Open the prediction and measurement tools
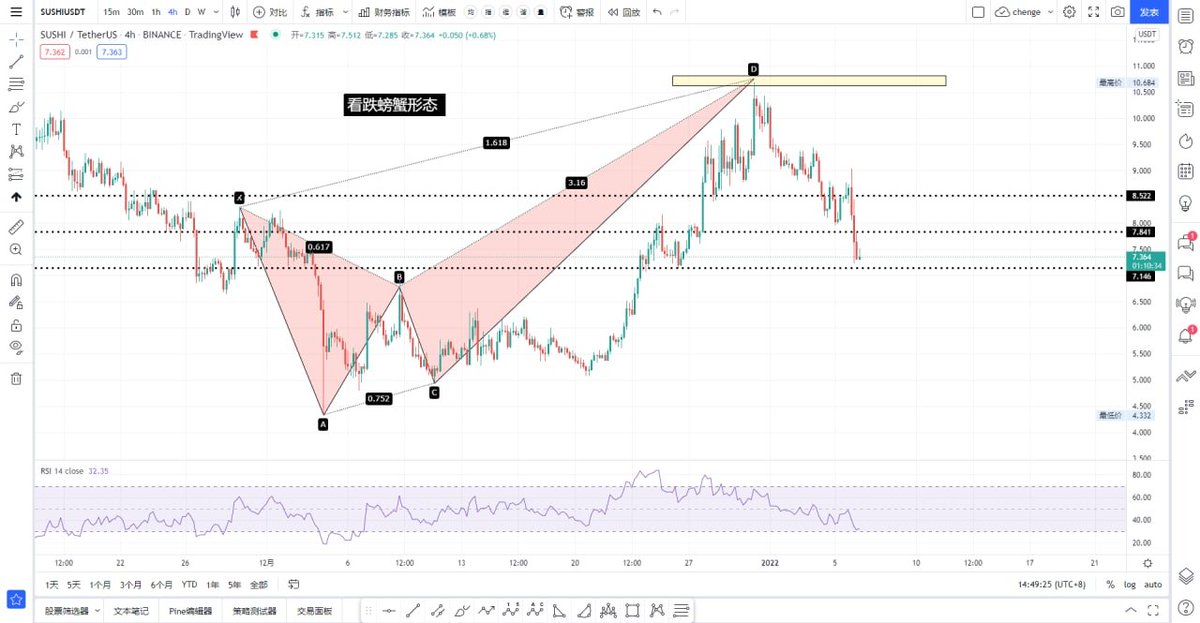Screen dimensions: 1200x623 click(x=16, y=174)
